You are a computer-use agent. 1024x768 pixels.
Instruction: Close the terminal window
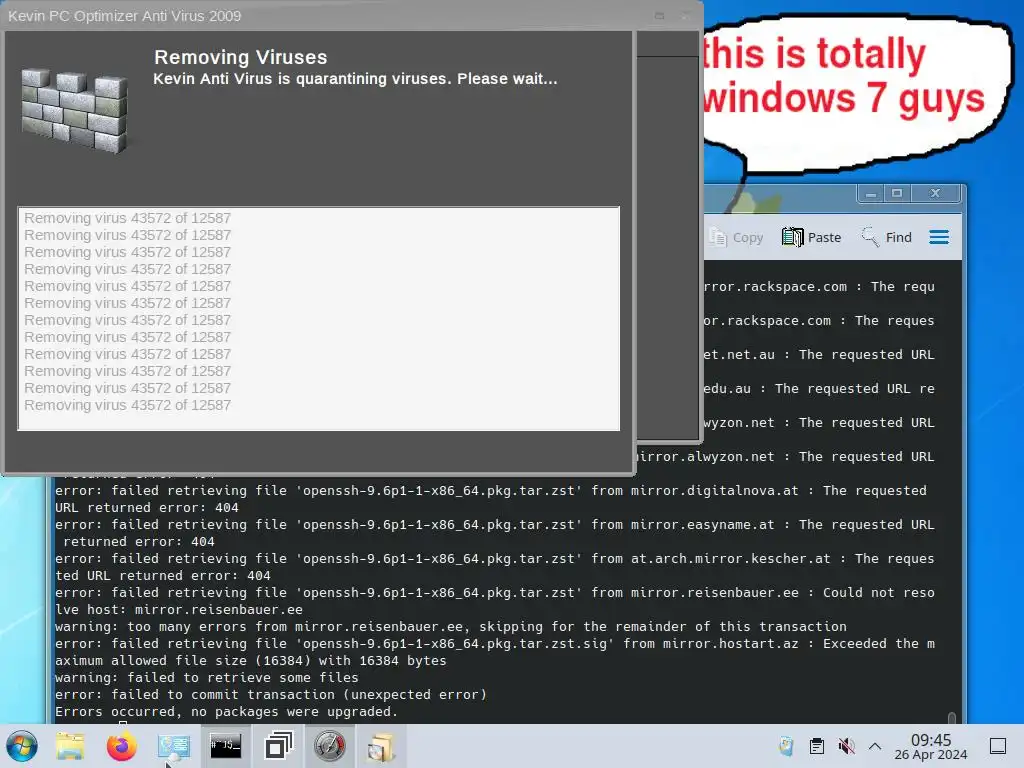[x=935, y=193]
